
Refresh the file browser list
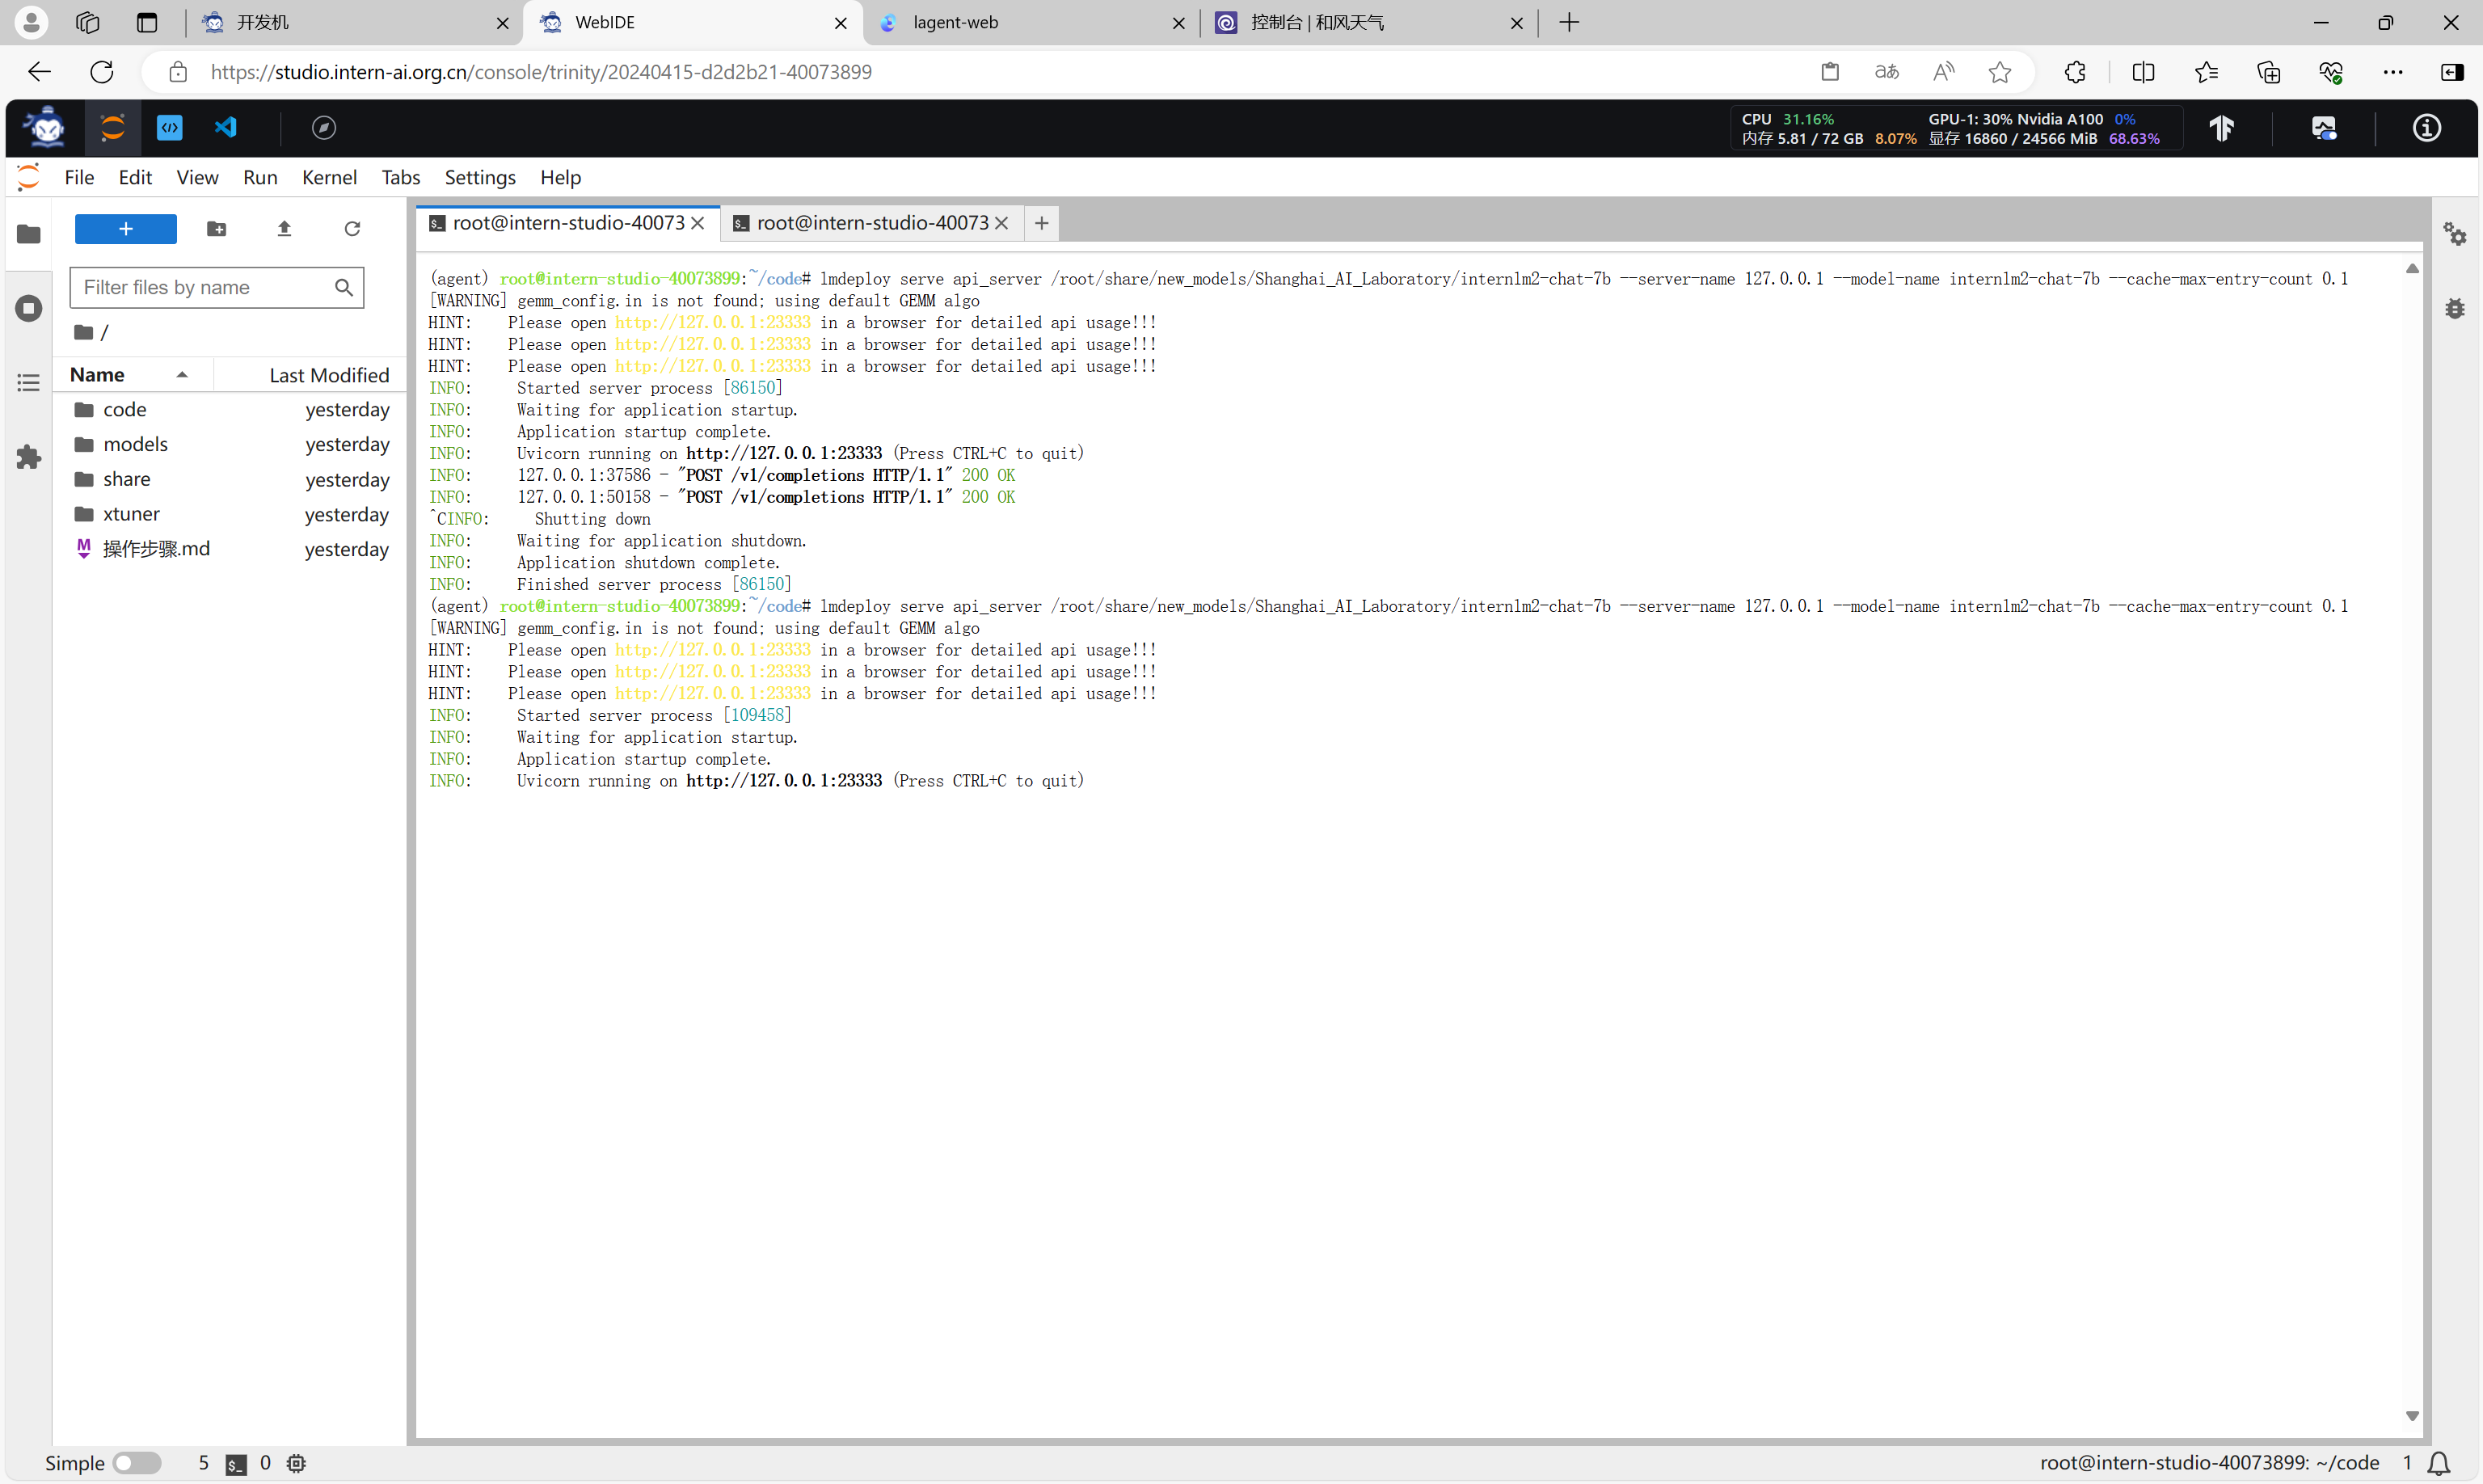[x=352, y=229]
